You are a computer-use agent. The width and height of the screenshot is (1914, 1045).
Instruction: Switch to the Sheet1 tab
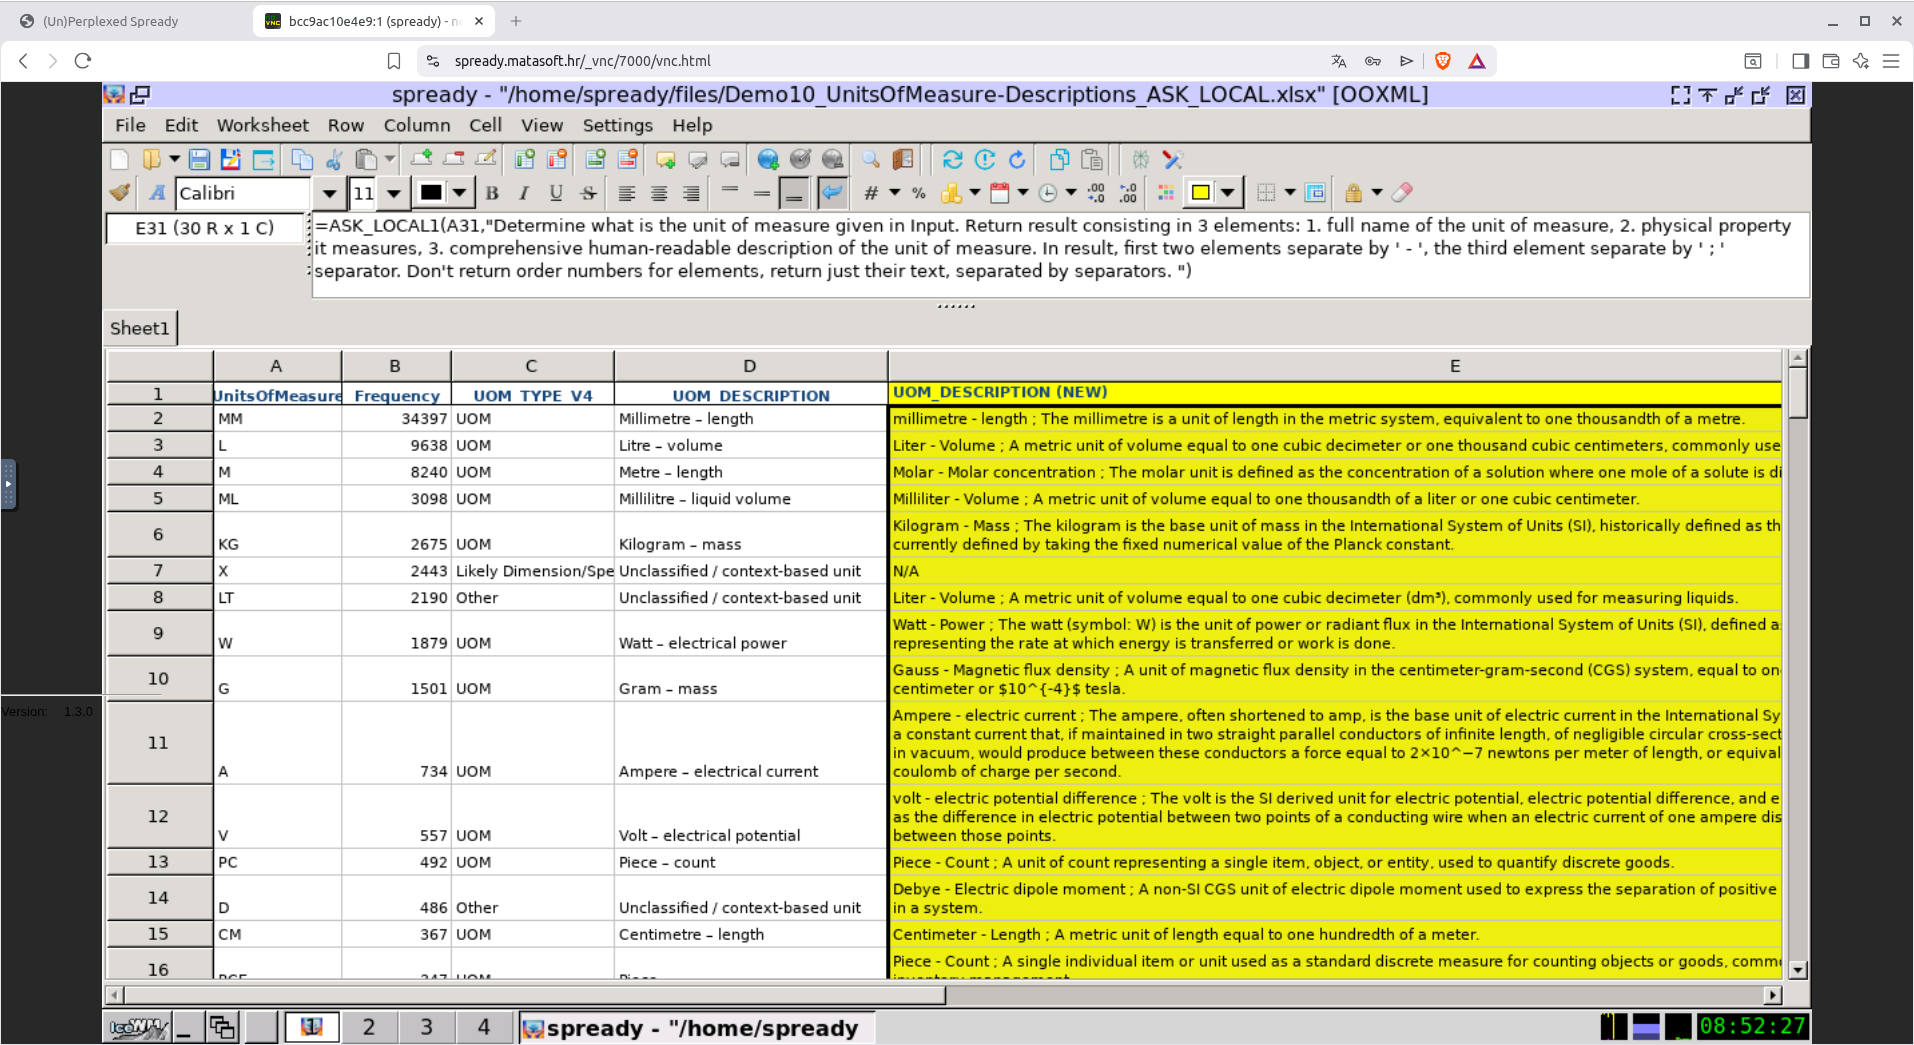coord(140,328)
